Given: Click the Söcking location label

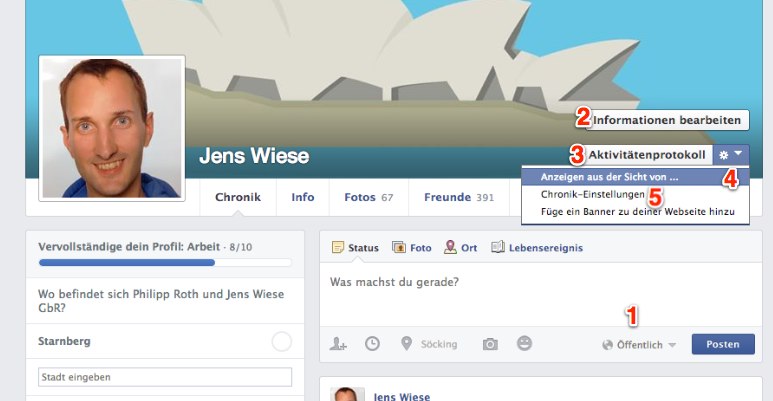Looking at the screenshot, I should 439,344.
